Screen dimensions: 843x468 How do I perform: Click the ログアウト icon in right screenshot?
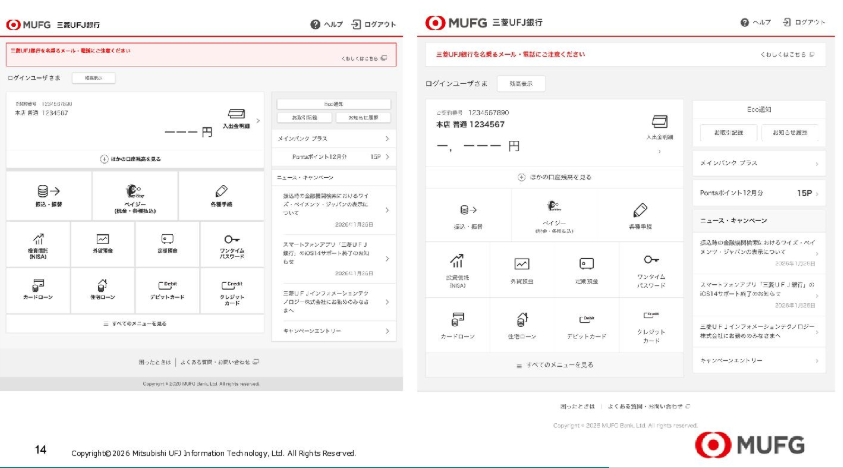point(787,22)
